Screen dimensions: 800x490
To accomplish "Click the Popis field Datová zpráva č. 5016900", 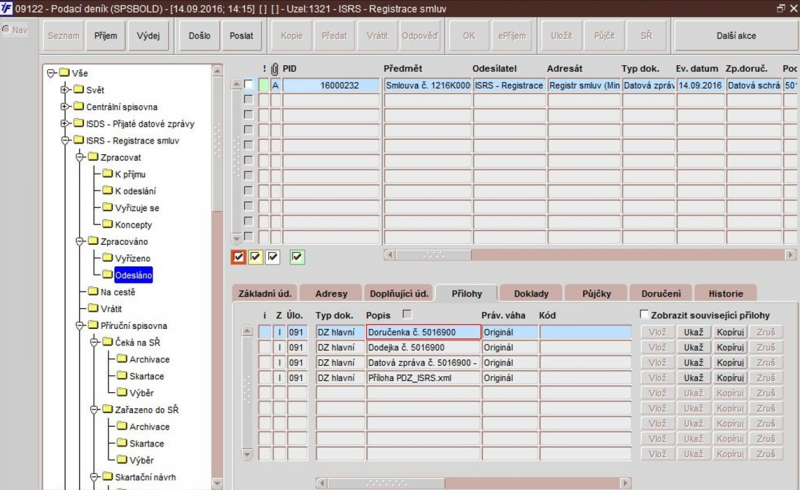I will click(x=423, y=363).
